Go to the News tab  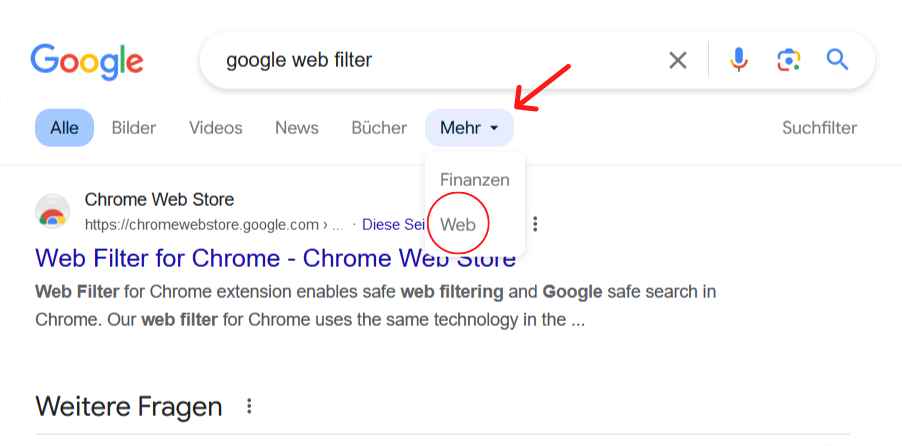click(297, 128)
